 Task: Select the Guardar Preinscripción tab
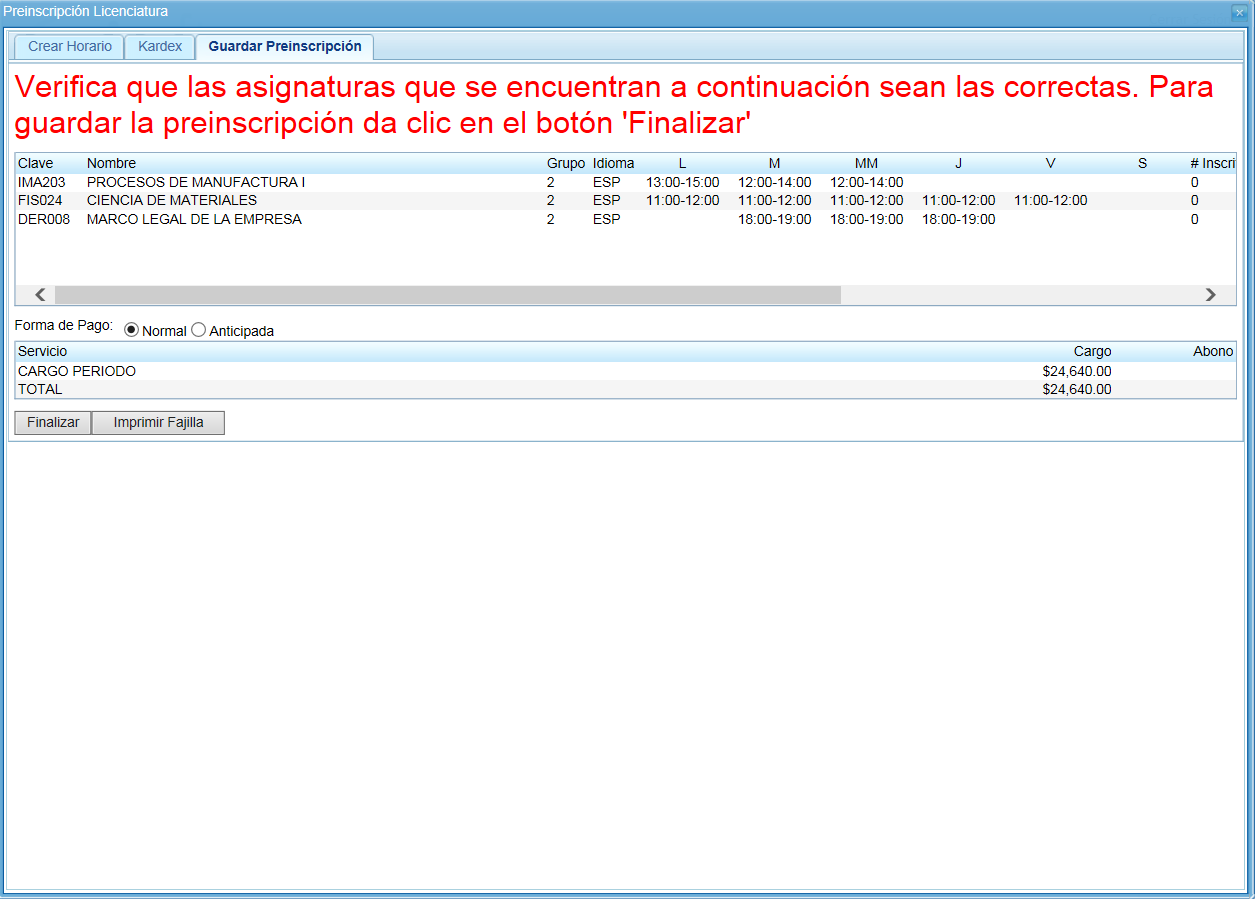284,46
